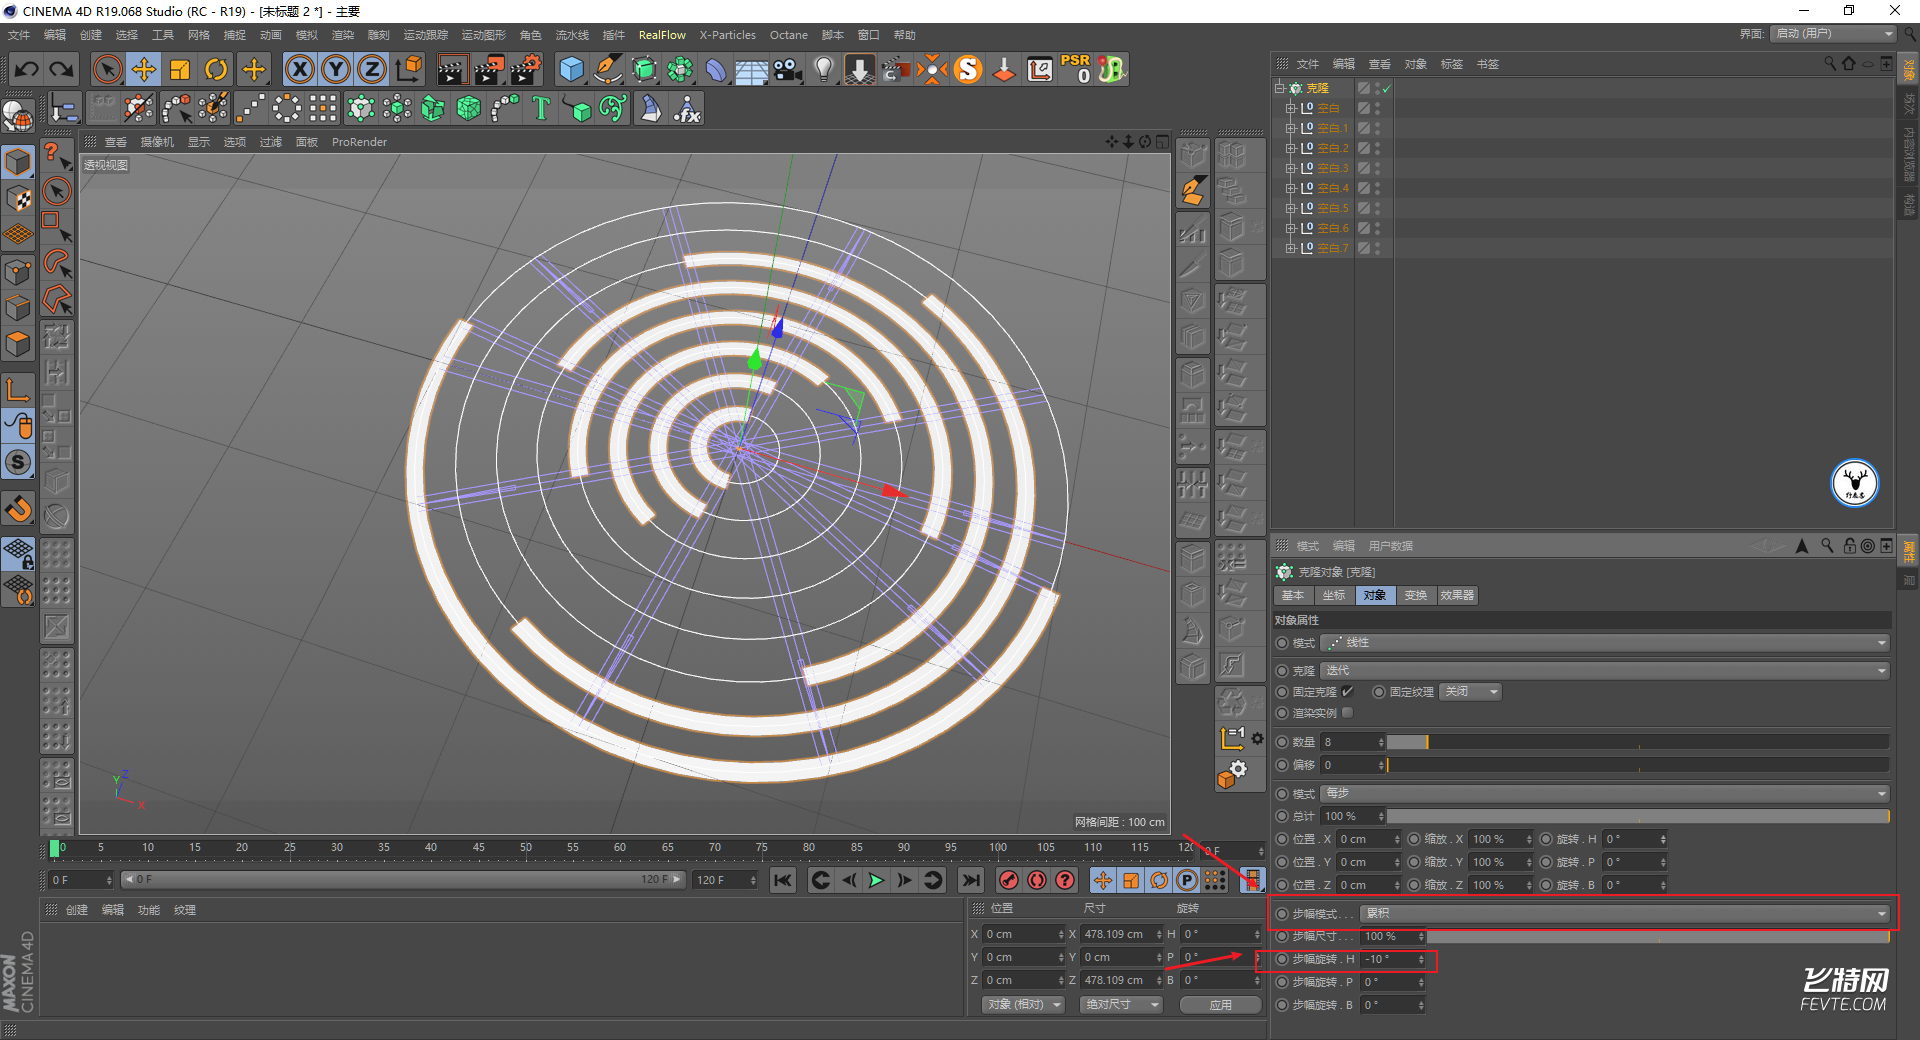Switch to the 变换 tab
The width and height of the screenshot is (1920, 1040).
(1416, 595)
